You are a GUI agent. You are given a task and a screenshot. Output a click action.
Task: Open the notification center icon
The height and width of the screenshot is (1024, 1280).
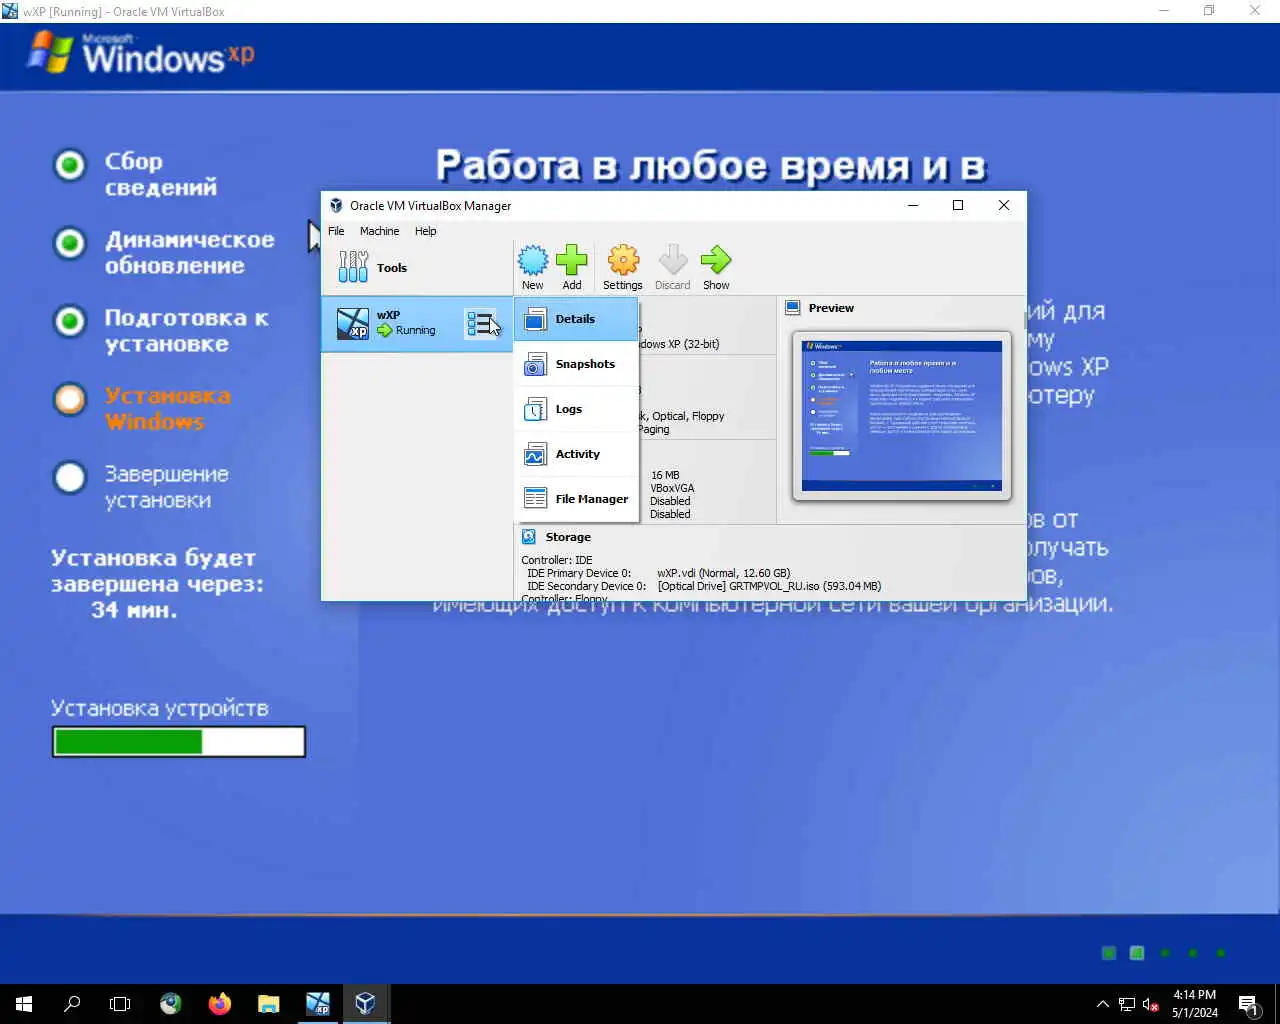1248,1004
